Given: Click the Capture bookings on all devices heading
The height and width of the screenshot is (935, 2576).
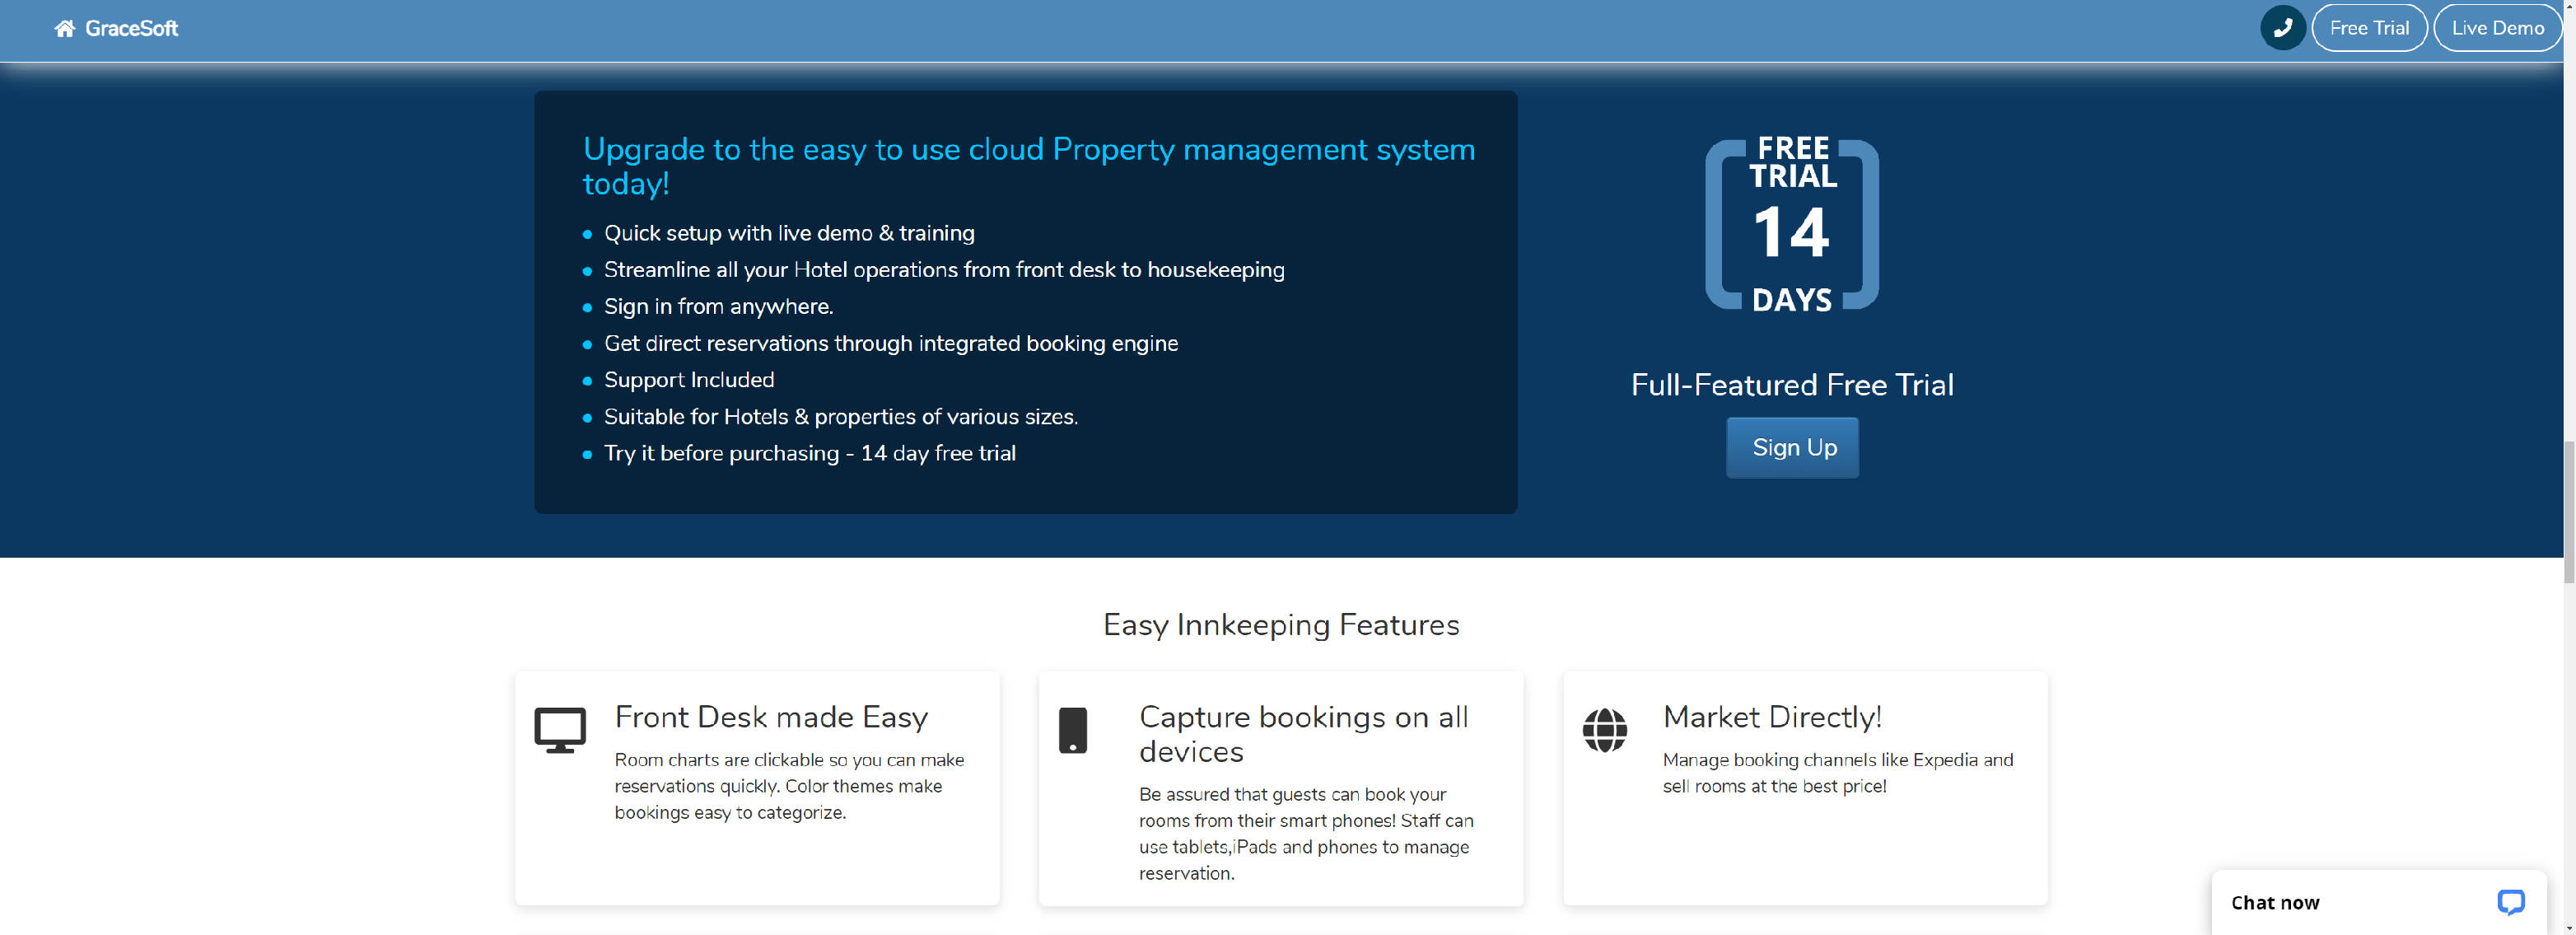Looking at the screenshot, I should 1303,733.
